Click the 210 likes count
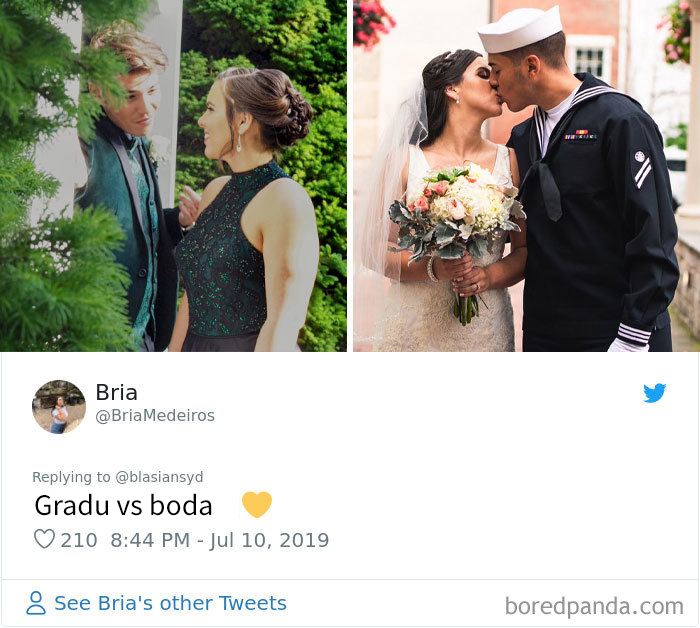This screenshot has width=700, height=628. pos(79,540)
